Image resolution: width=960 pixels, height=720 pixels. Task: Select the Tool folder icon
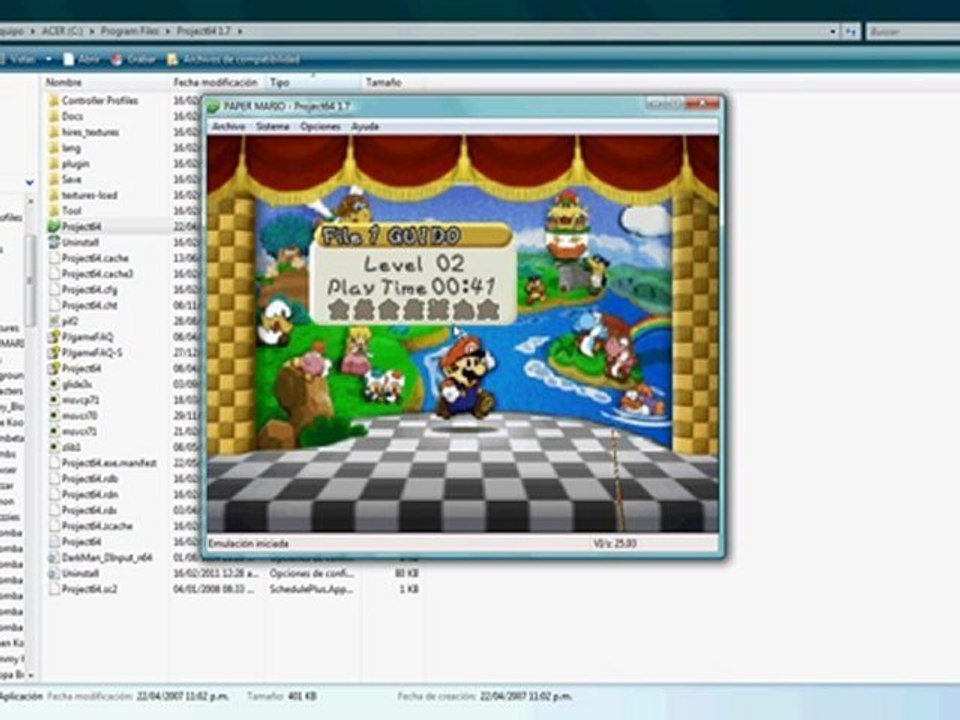(54, 211)
